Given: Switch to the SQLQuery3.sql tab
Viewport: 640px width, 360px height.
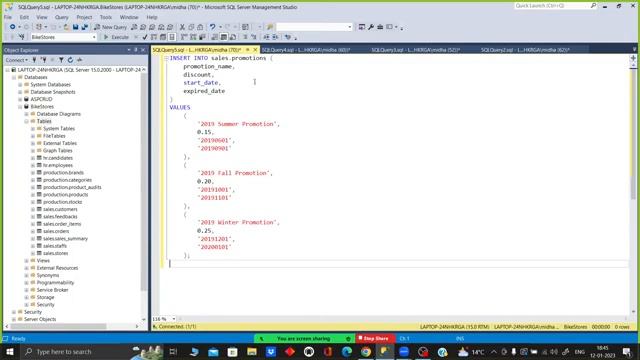Looking at the screenshot, I should (x=416, y=50).
